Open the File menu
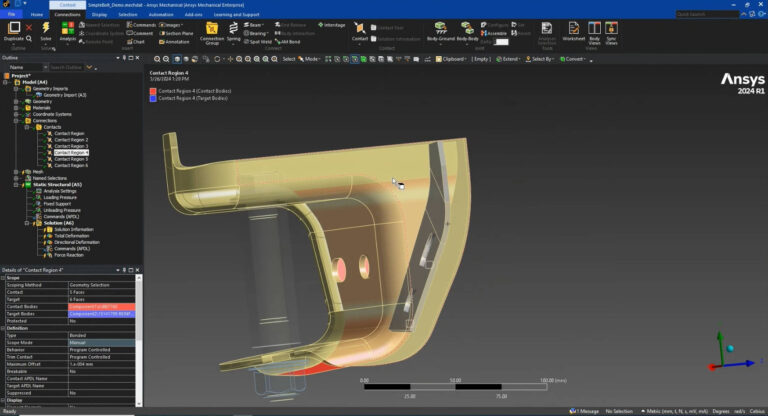This screenshot has height=416, width=768. click(11, 15)
